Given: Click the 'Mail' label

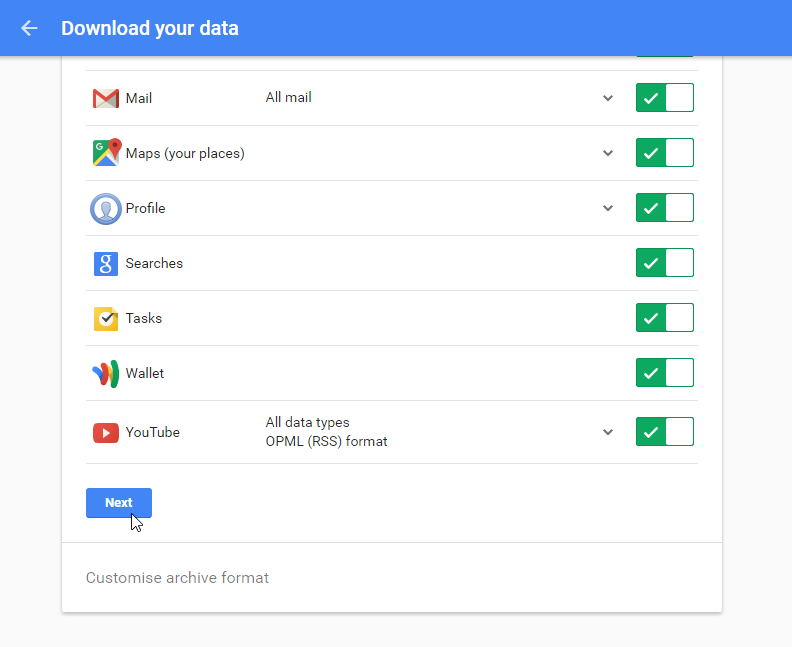Looking at the screenshot, I should coord(138,98).
